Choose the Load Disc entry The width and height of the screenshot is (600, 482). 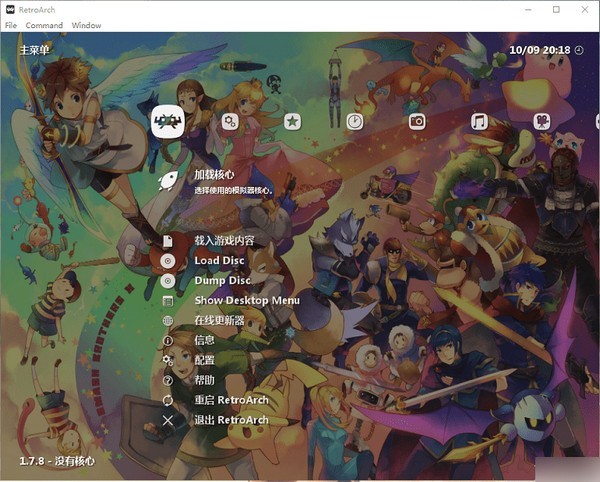tap(219, 261)
